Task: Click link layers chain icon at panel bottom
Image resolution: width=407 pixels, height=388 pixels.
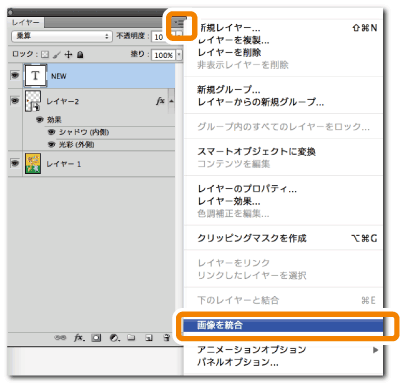Action: [60, 338]
